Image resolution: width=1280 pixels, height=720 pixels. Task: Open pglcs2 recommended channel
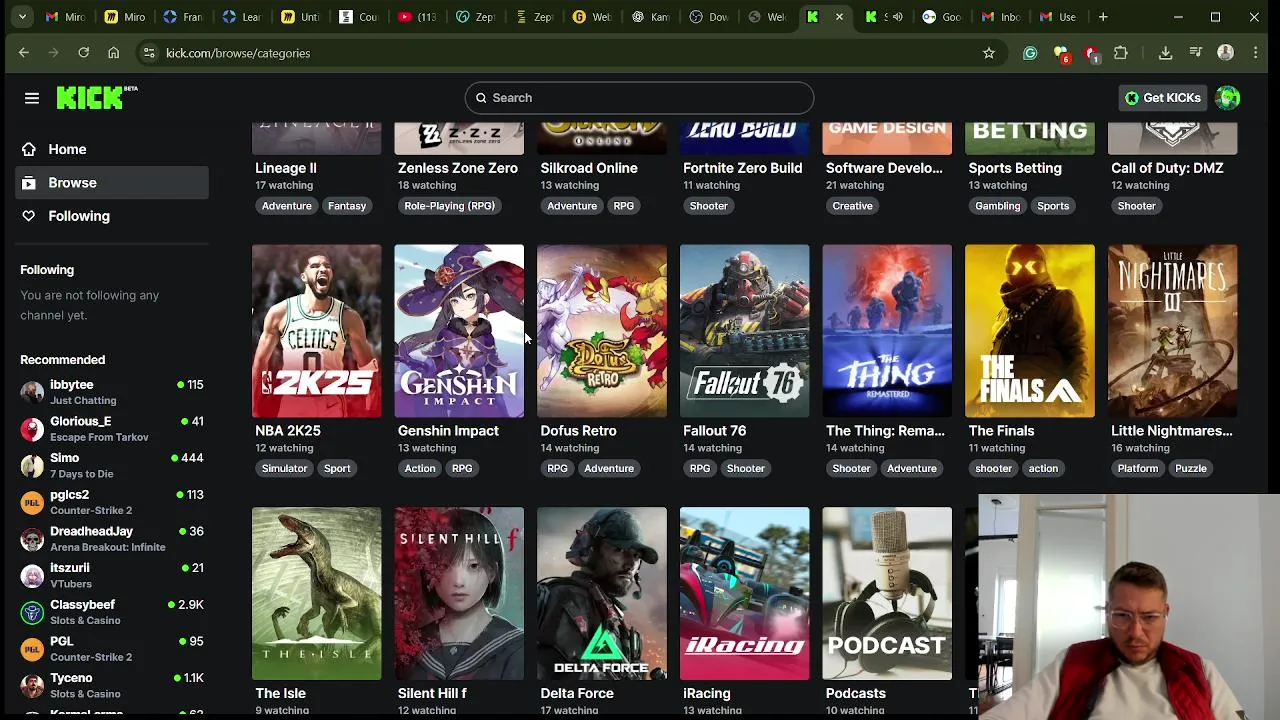pos(112,502)
